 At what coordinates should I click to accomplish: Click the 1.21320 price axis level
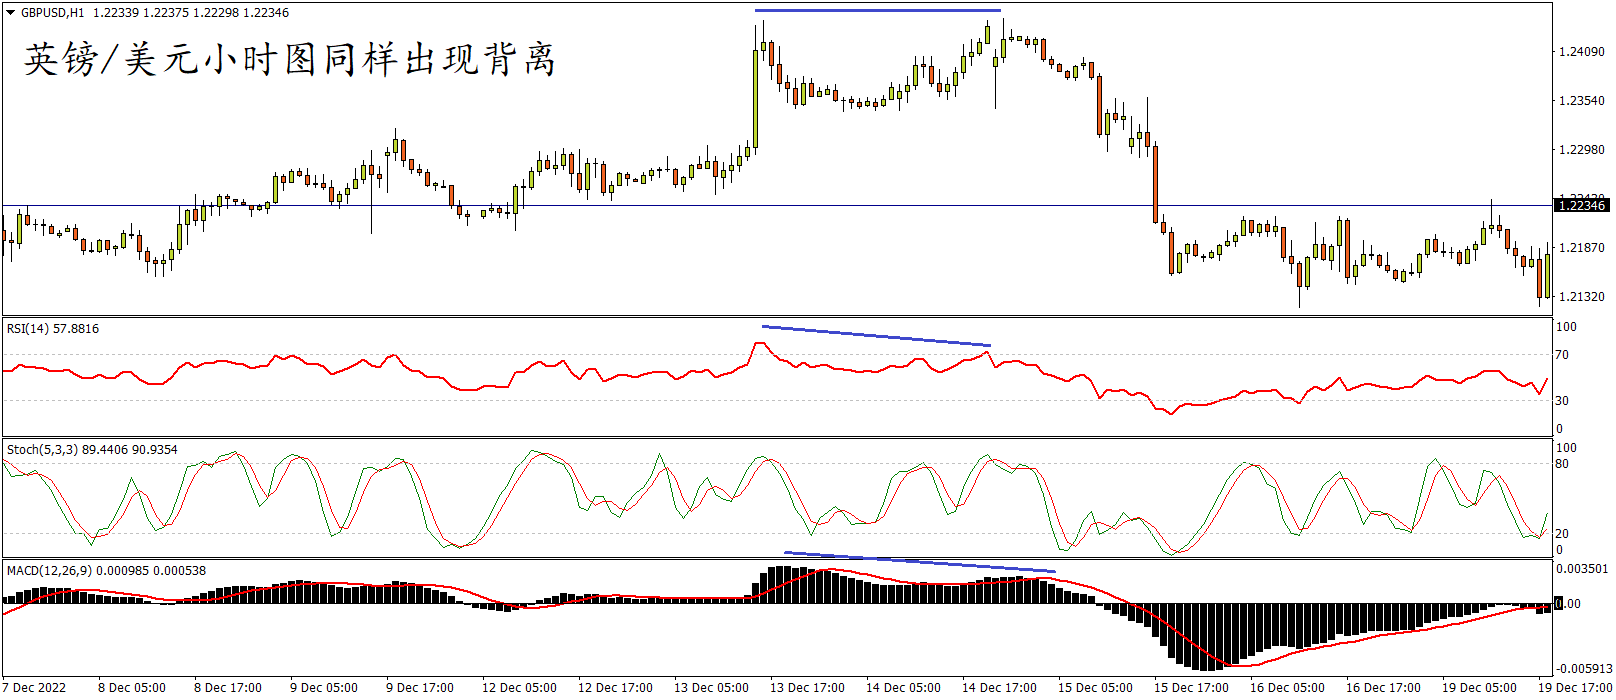1582,297
